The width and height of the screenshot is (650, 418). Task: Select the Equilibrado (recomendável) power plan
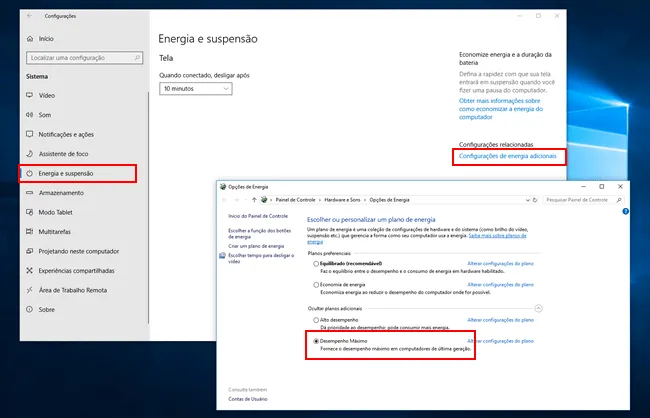tap(318, 263)
